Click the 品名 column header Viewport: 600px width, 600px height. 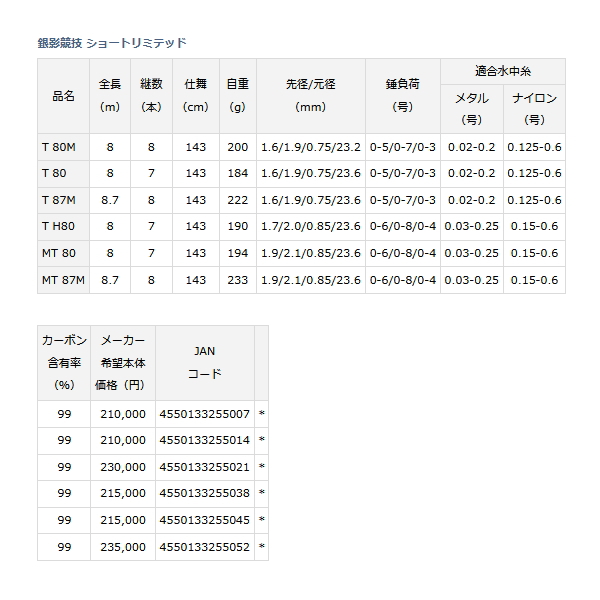coord(64,96)
